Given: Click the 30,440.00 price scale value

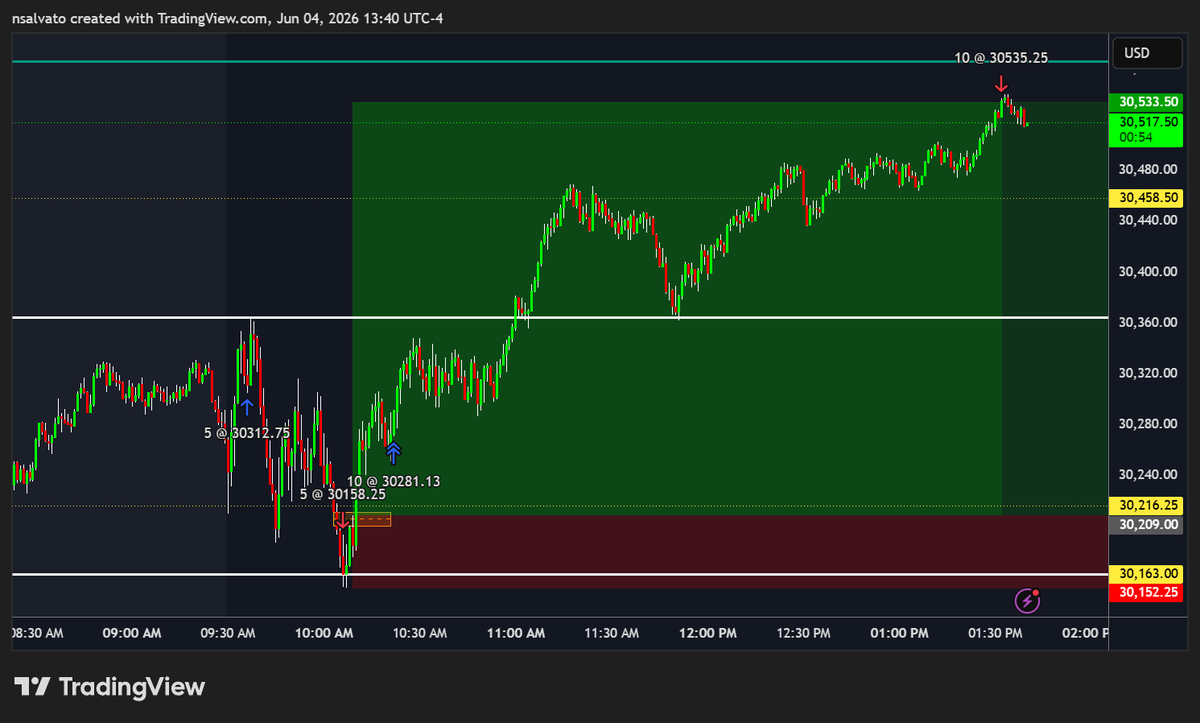Looking at the screenshot, I should tap(1146, 220).
